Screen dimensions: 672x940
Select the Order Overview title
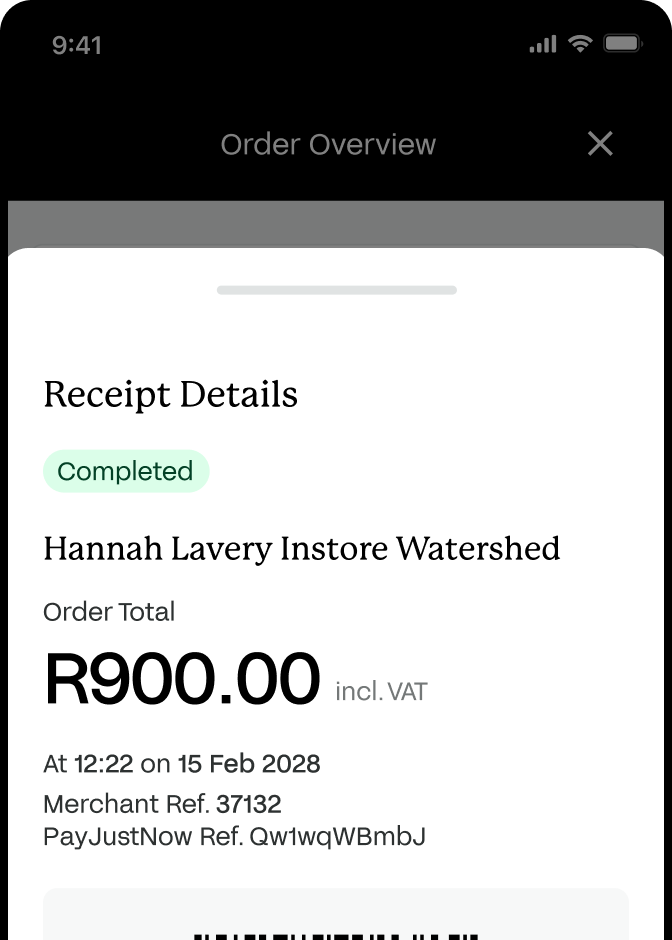pos(328,144)
